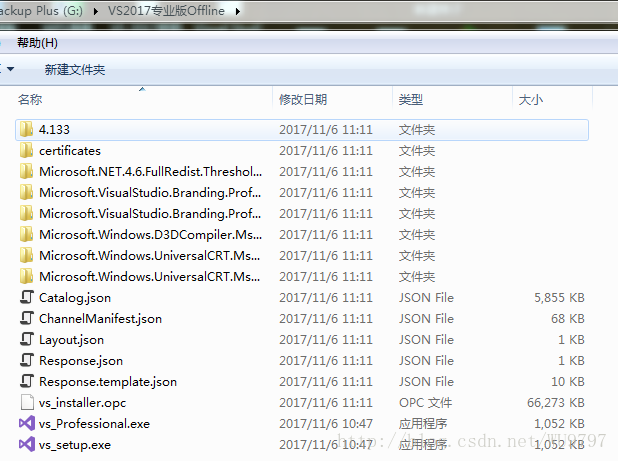Select the folder name Microsoft.NET.4.6.FullRedist.Threshol...
The height and width of the screenshot is (461, 618).
click(151, 171)
